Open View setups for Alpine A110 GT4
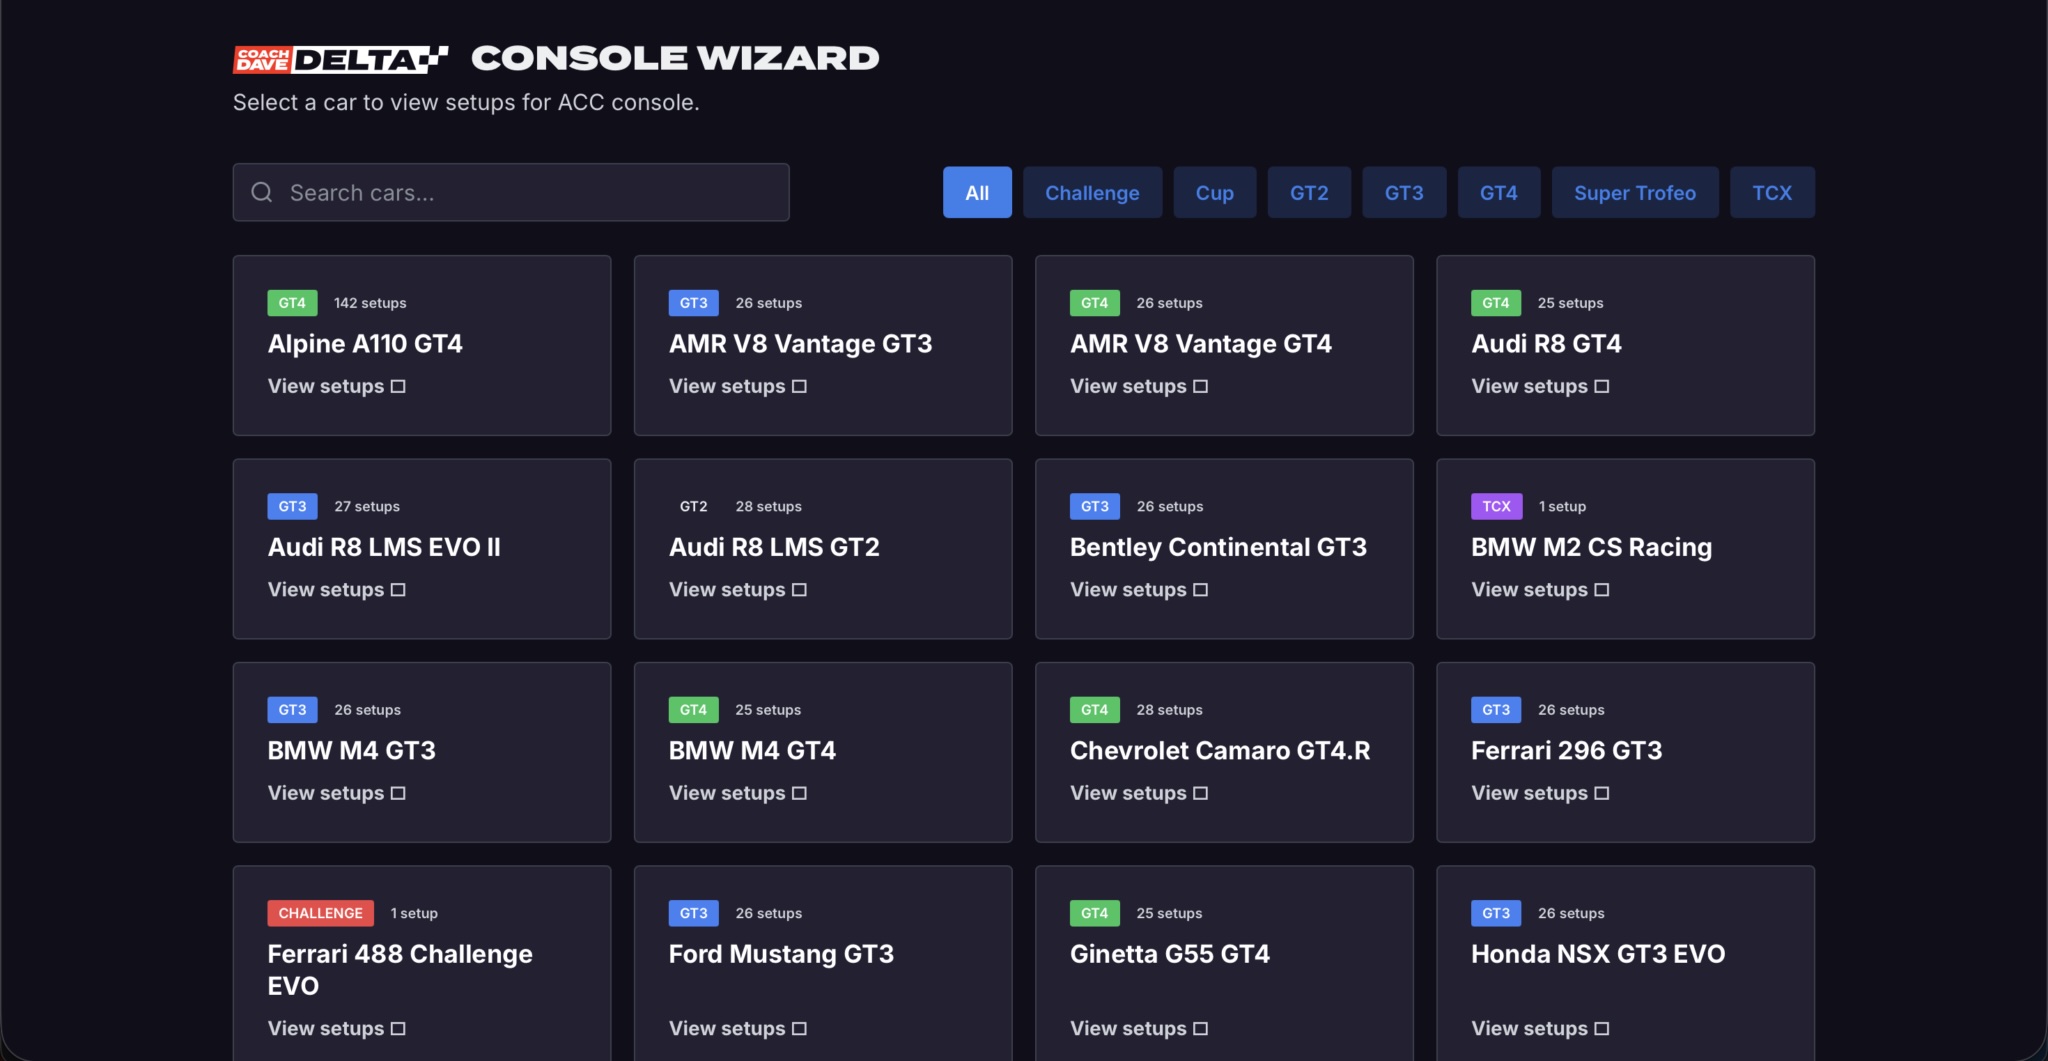This screenshot has width=2048, height=1061. (x=336, y=386)
